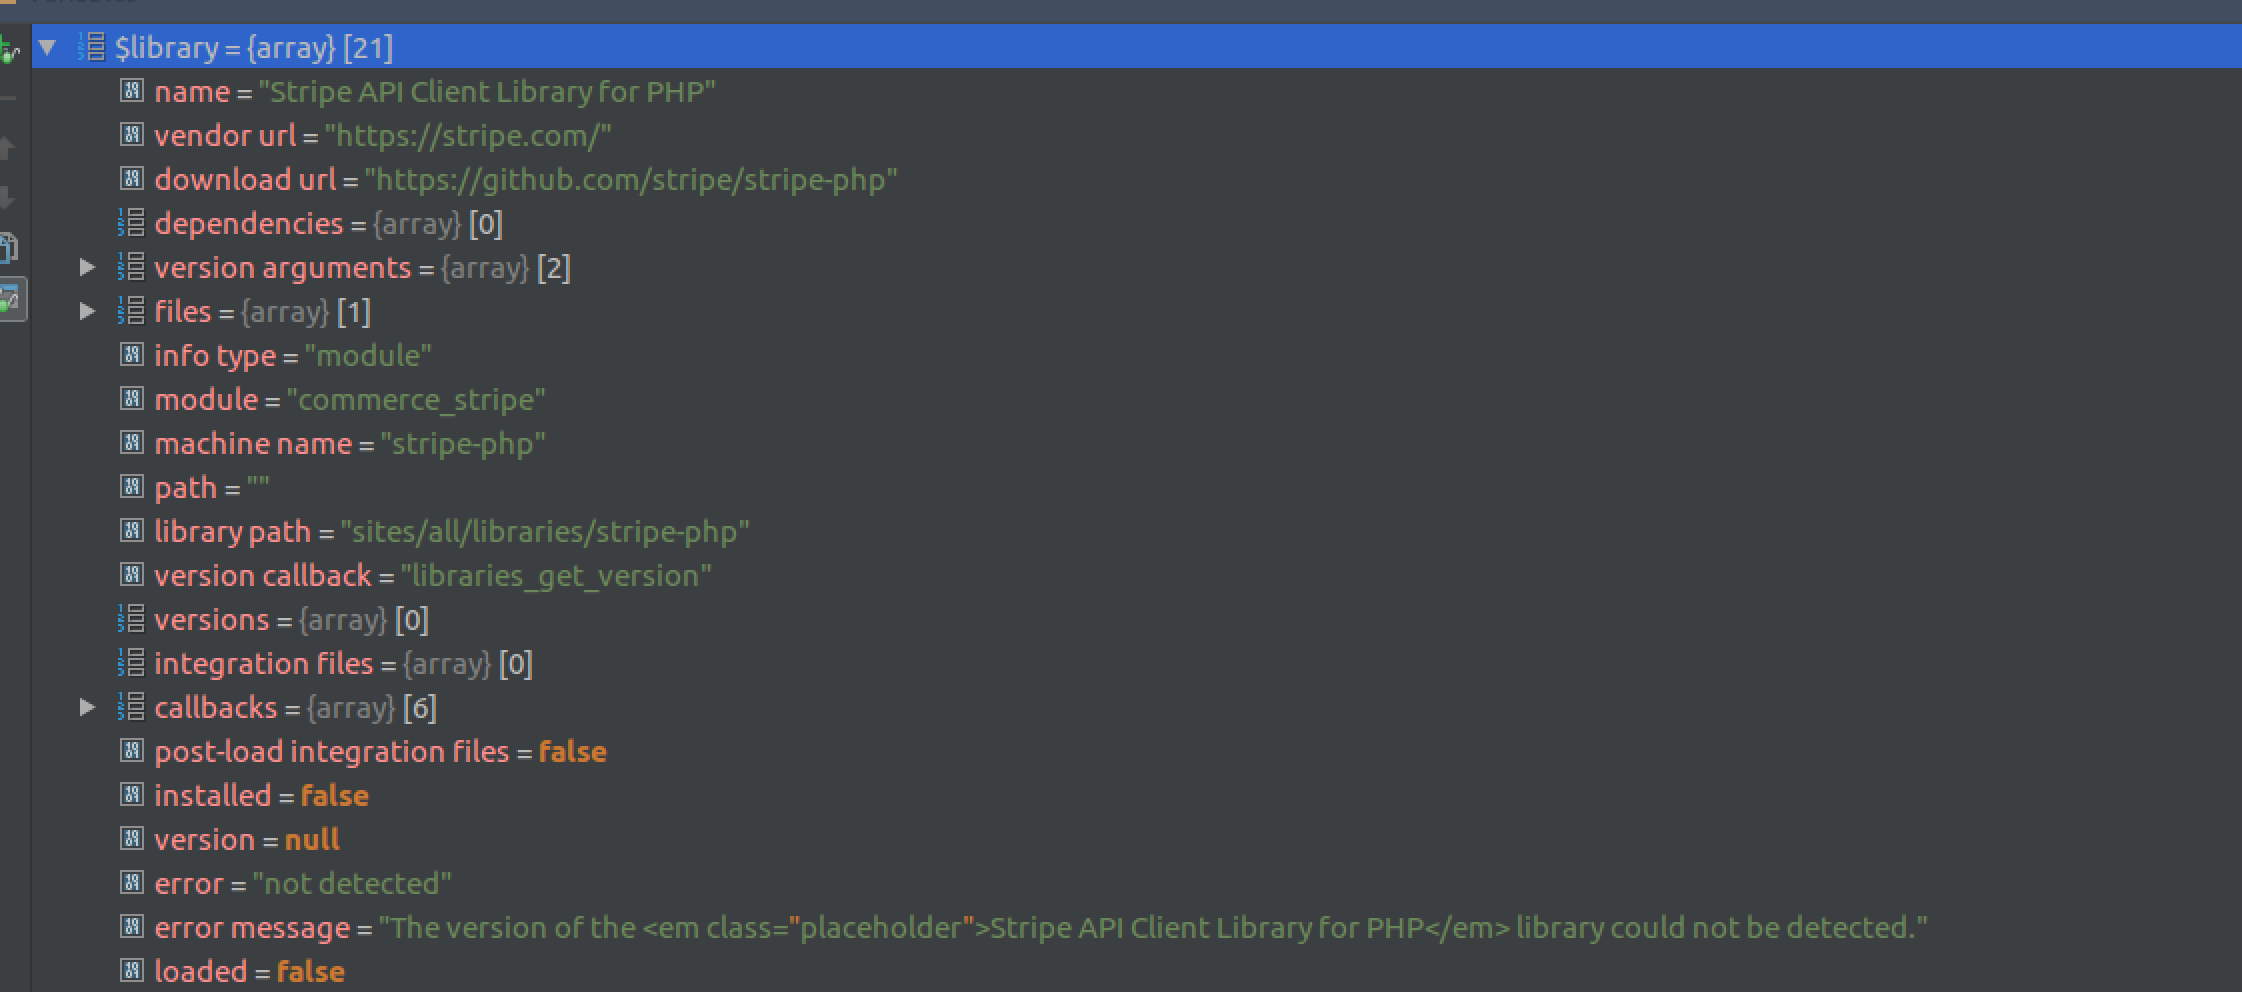Collapse the $library array node
Screen dimensions: 2242x992
49,47
